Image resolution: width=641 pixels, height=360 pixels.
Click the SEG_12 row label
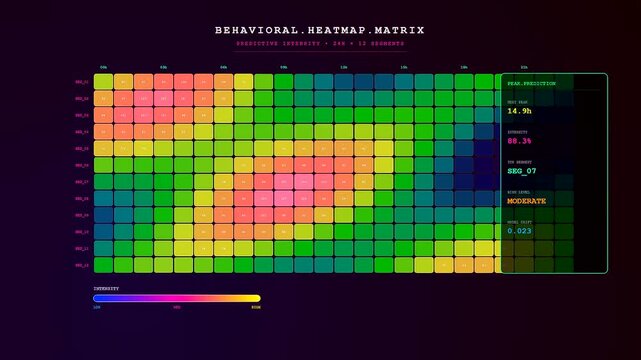coord(82,266)
